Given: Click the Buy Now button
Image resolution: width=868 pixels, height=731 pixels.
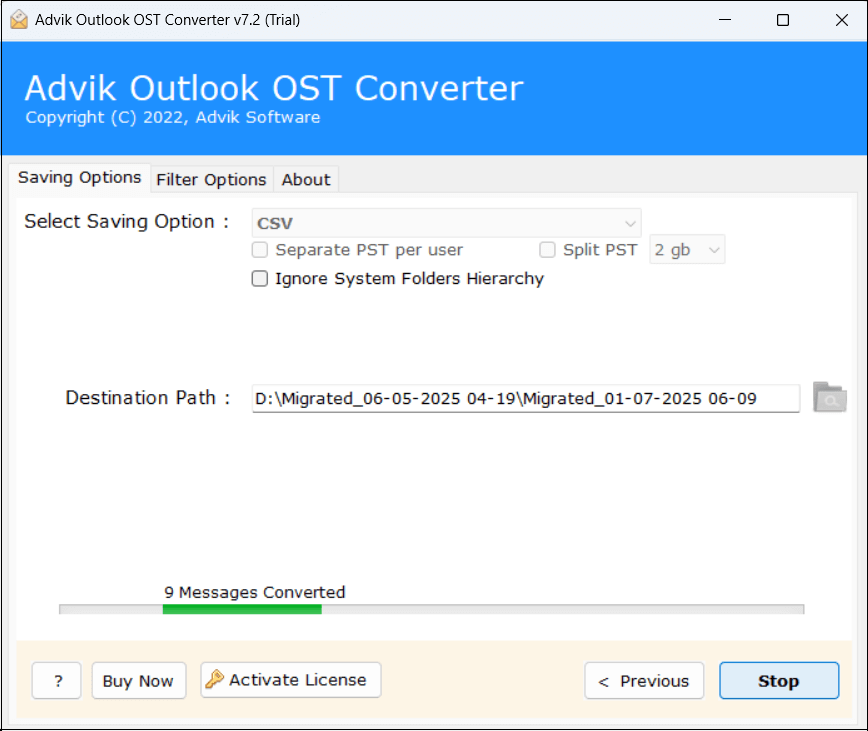Looking at the screenshot, I should point(138,681).
